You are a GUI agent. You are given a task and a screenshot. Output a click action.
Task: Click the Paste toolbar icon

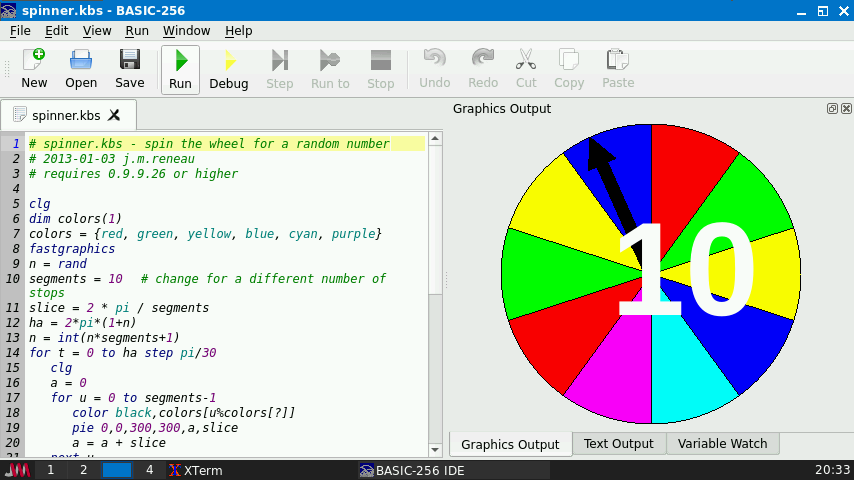click(x=617, y=69)
